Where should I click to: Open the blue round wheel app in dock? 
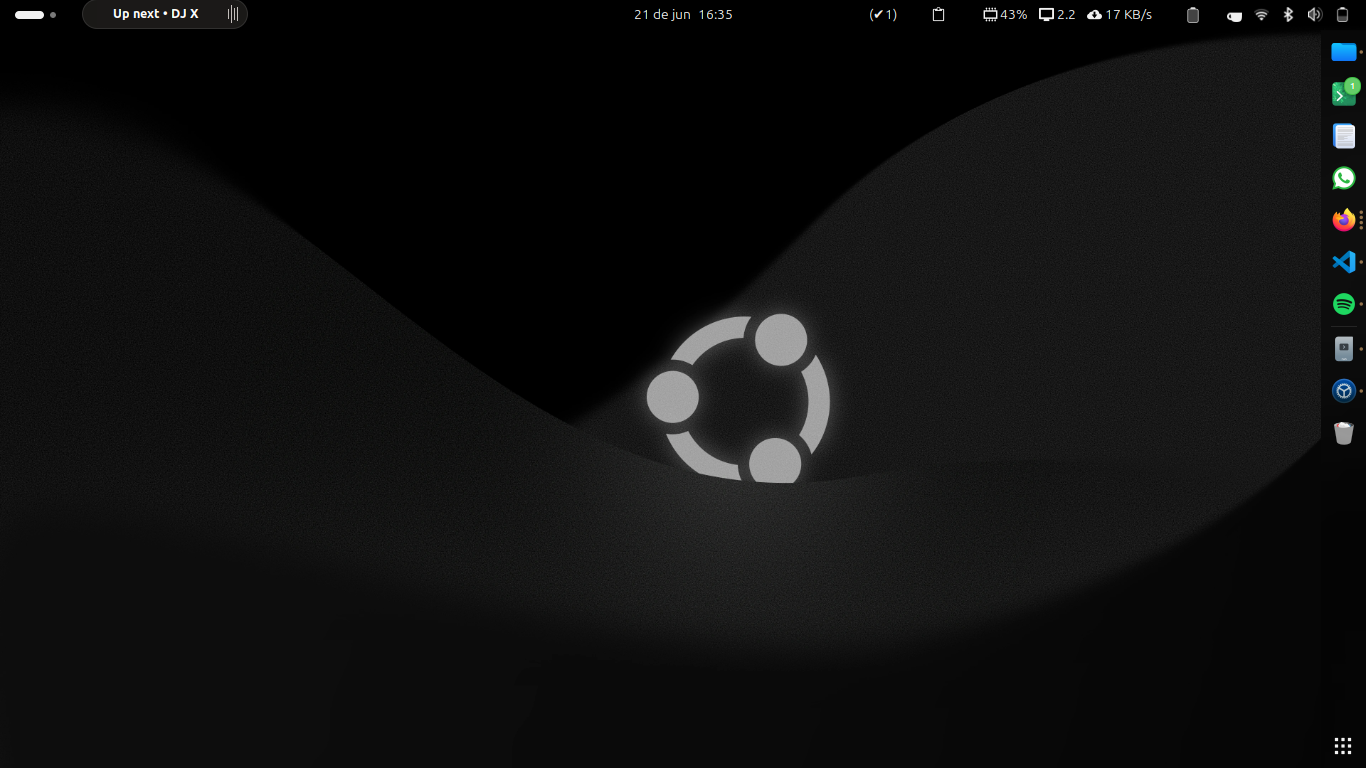1343,391
